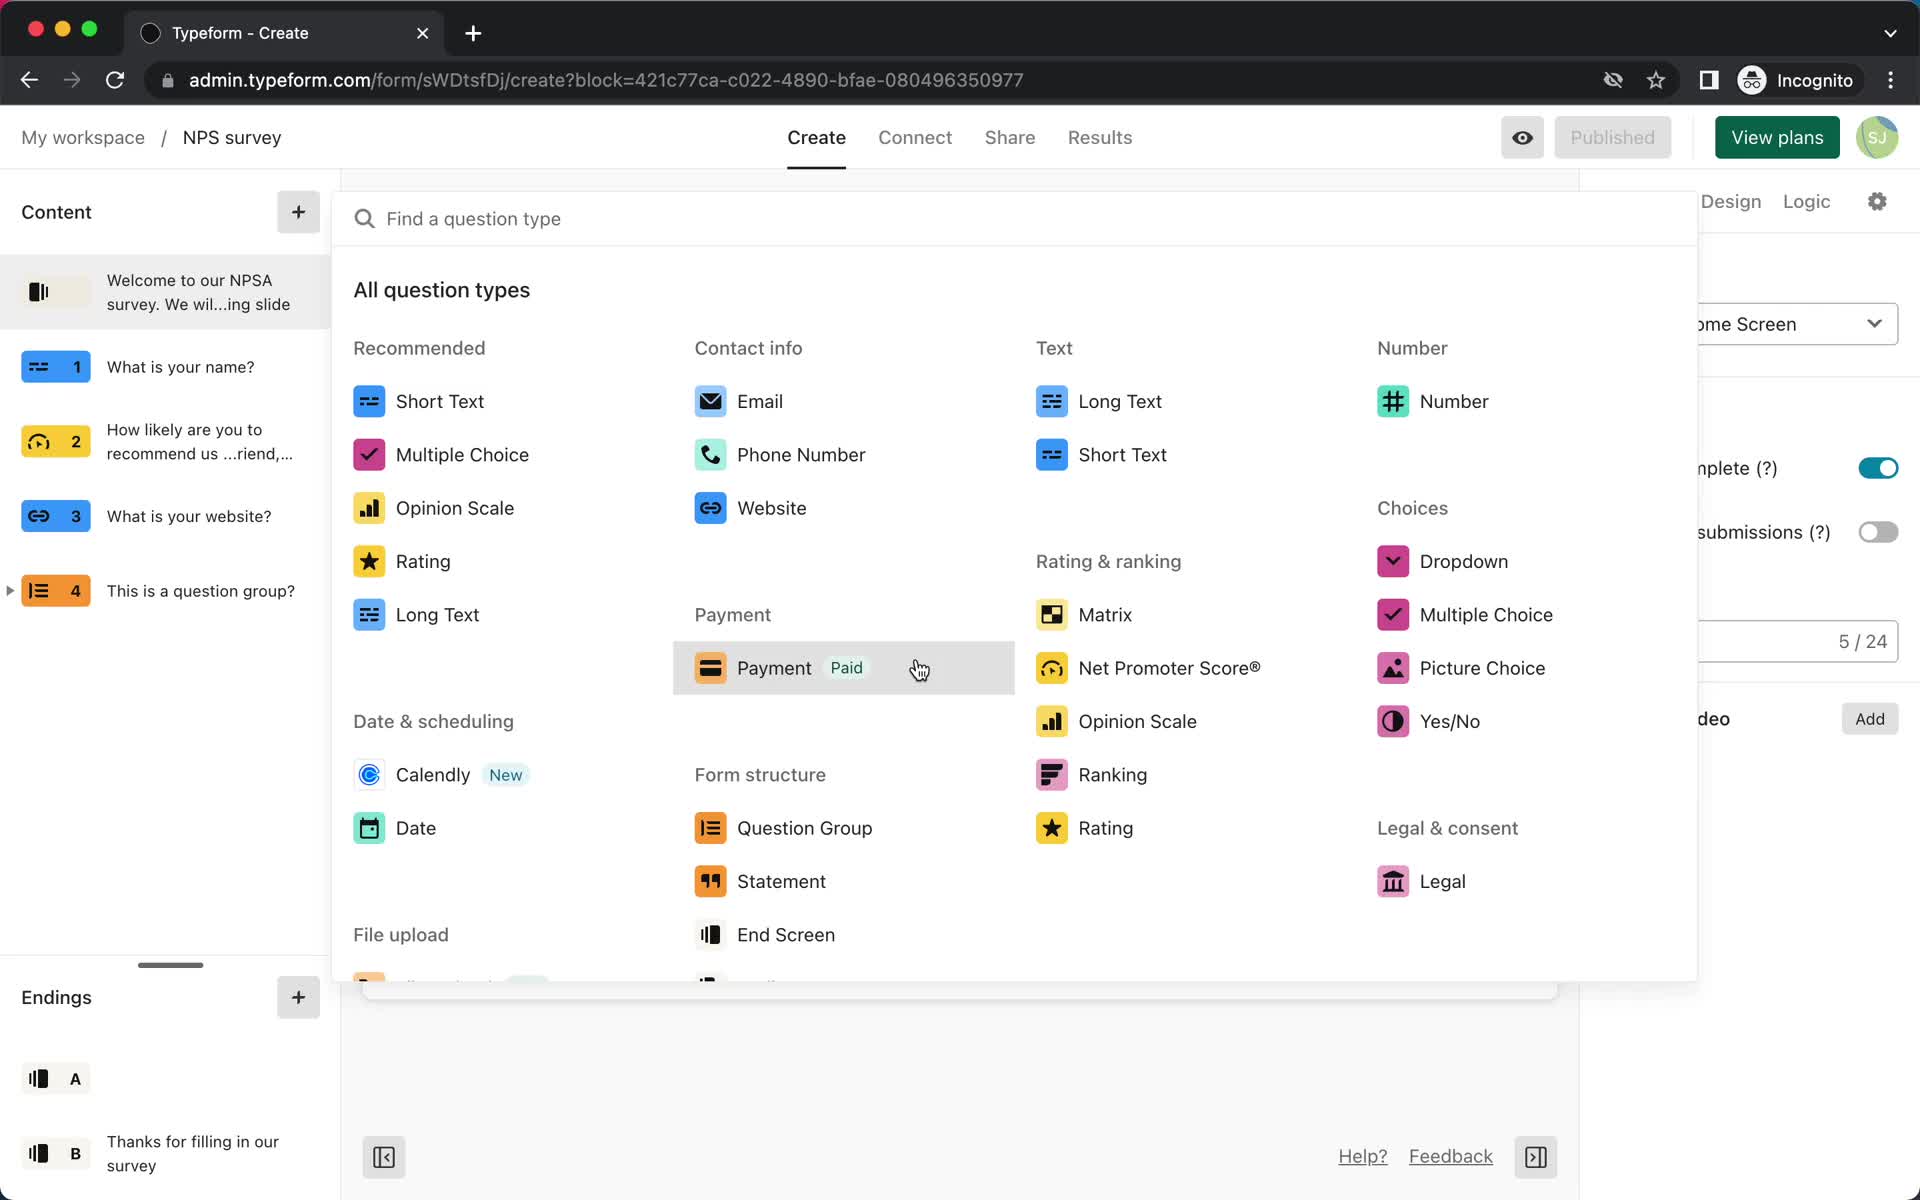
Task: Select Long Text in Text section
Action: pyautogui.click(x=1099, y=401)
